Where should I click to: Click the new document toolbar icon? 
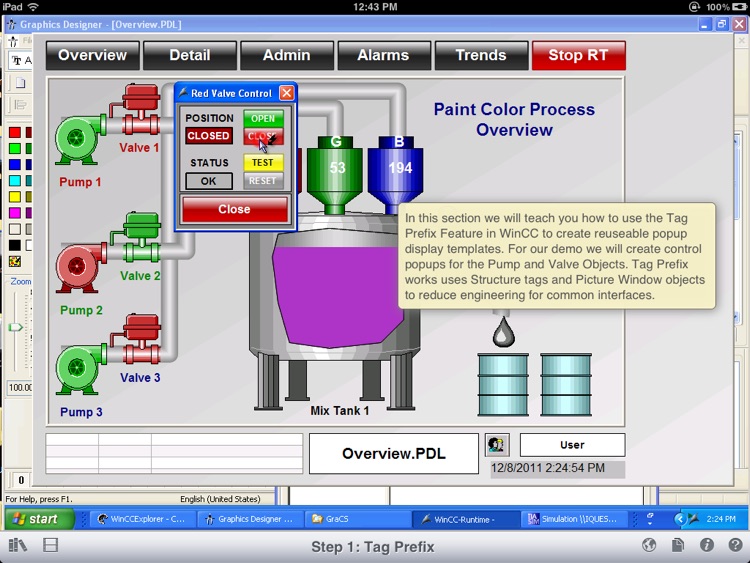20,83
